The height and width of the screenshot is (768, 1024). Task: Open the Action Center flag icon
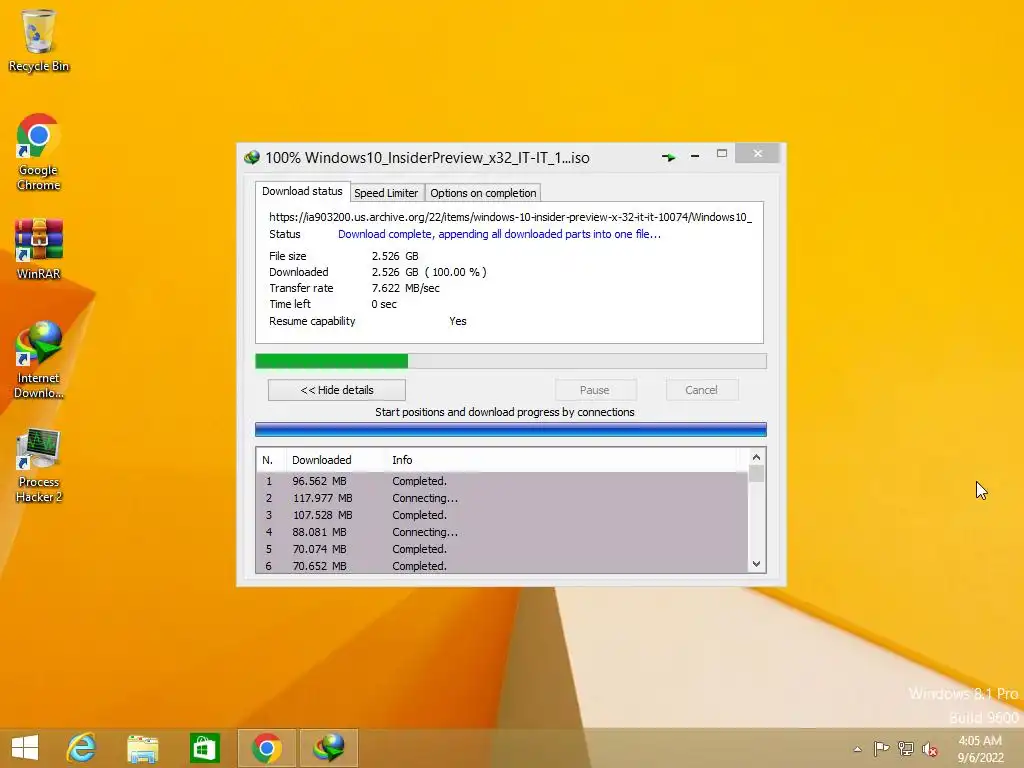click(x=881, y=748)
